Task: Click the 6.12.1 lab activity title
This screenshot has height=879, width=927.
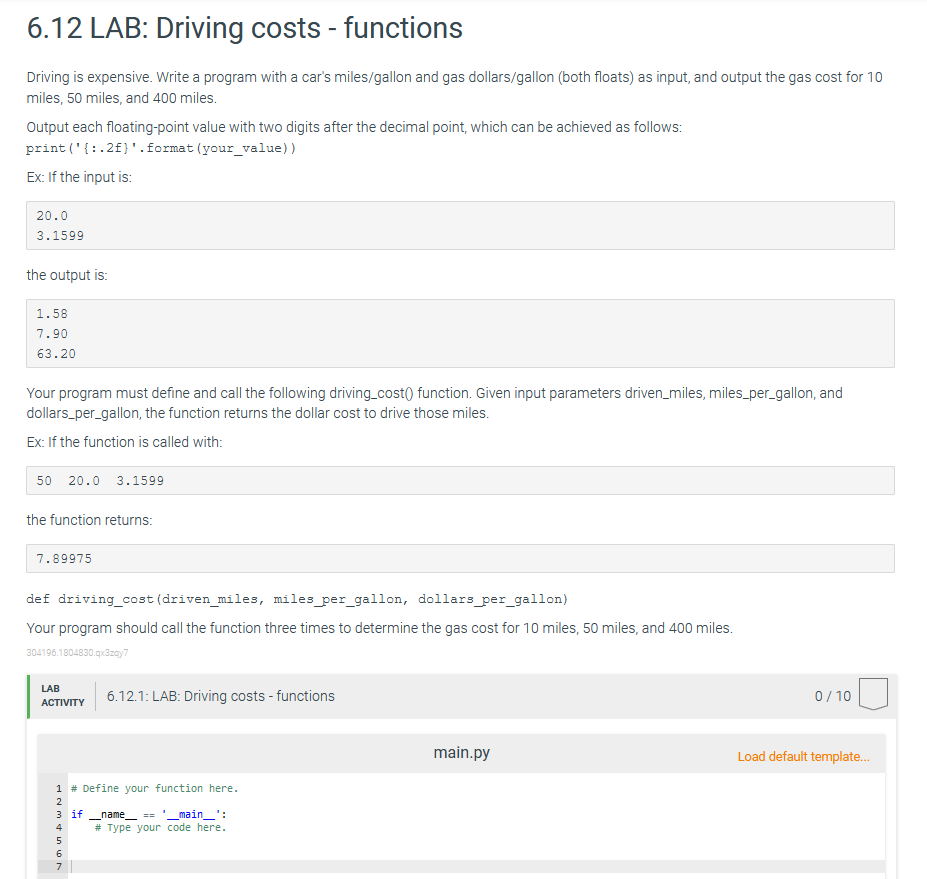Action: pos(220,696)
